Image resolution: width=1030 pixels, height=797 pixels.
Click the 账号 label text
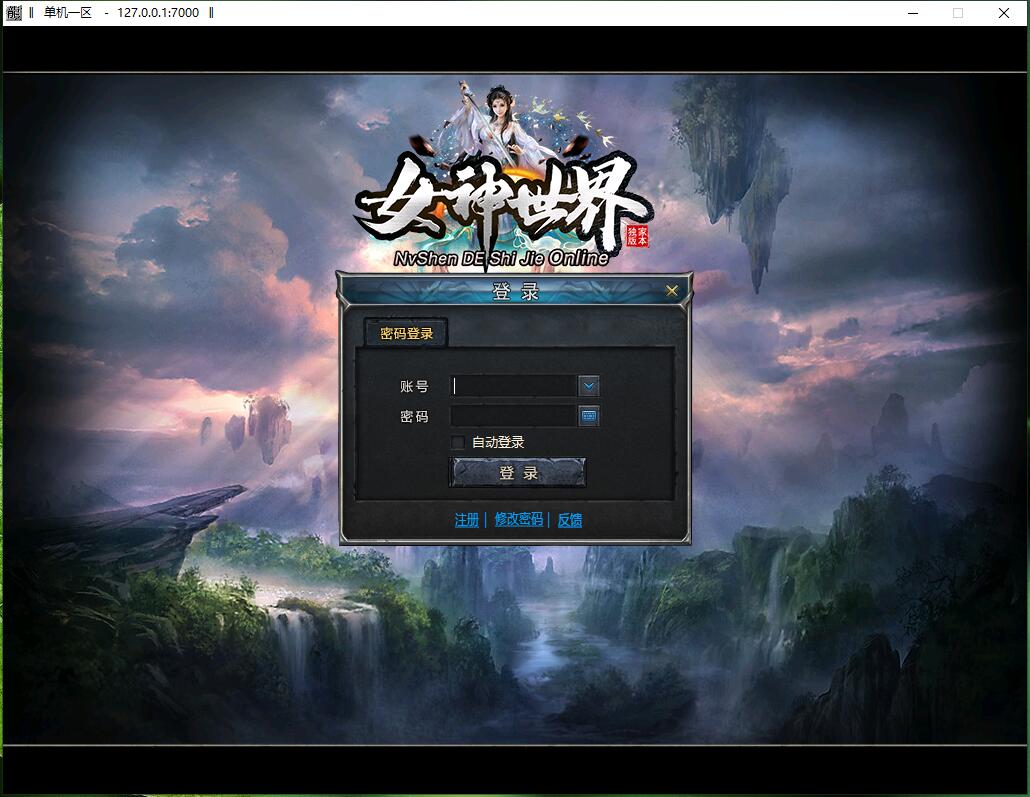point(414,386)
